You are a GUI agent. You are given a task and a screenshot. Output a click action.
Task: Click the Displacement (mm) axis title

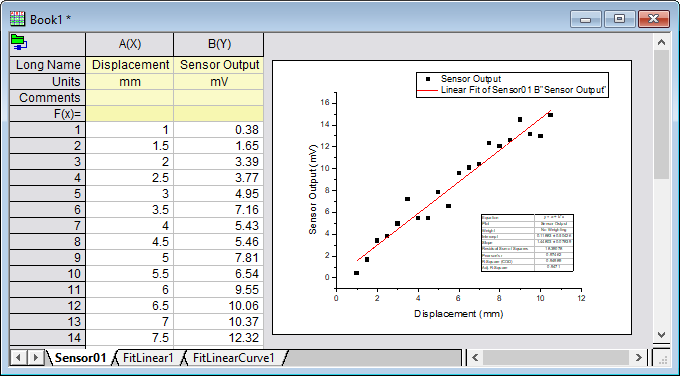click(458, 314)
